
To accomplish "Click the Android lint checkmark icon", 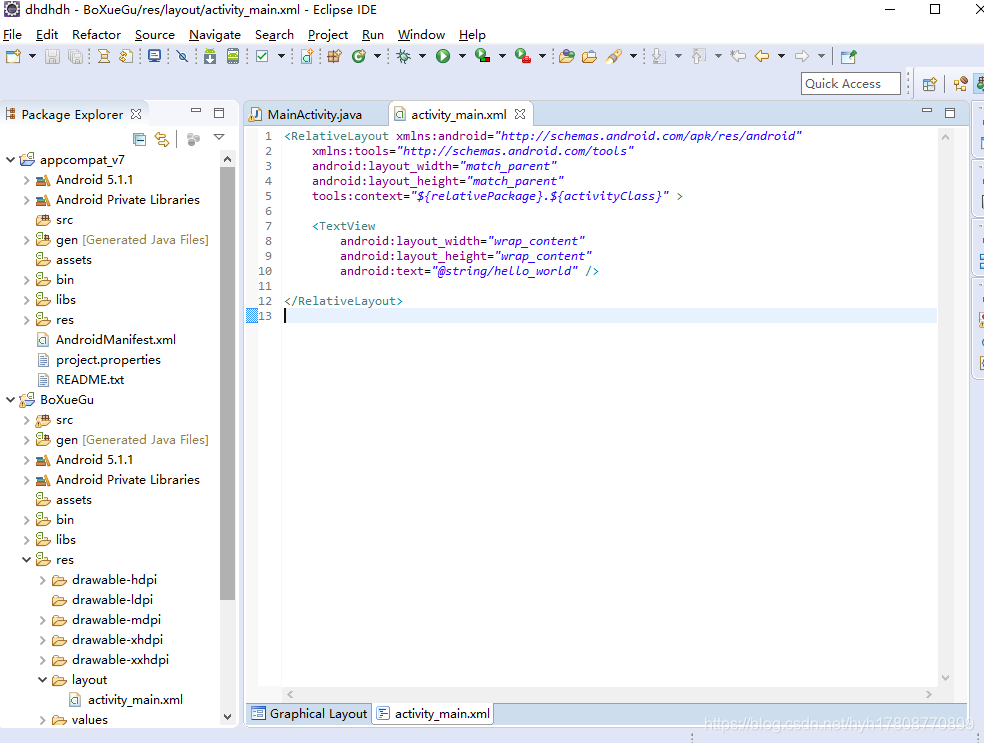I will coord(262,56).
